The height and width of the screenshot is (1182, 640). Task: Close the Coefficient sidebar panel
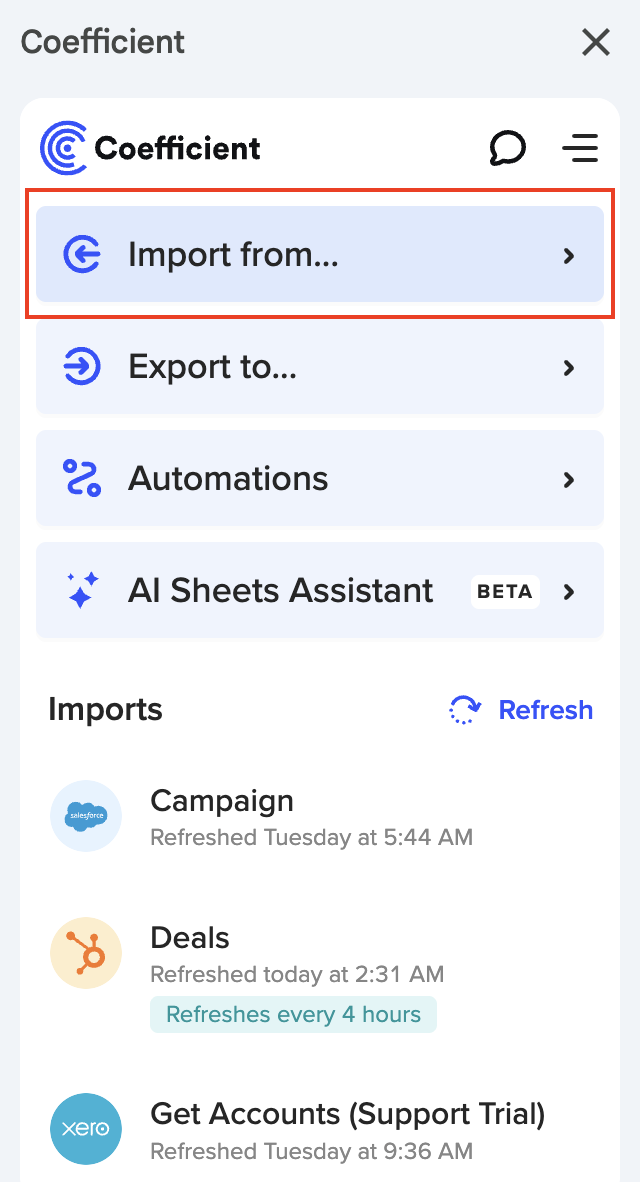tap(596, 42)
